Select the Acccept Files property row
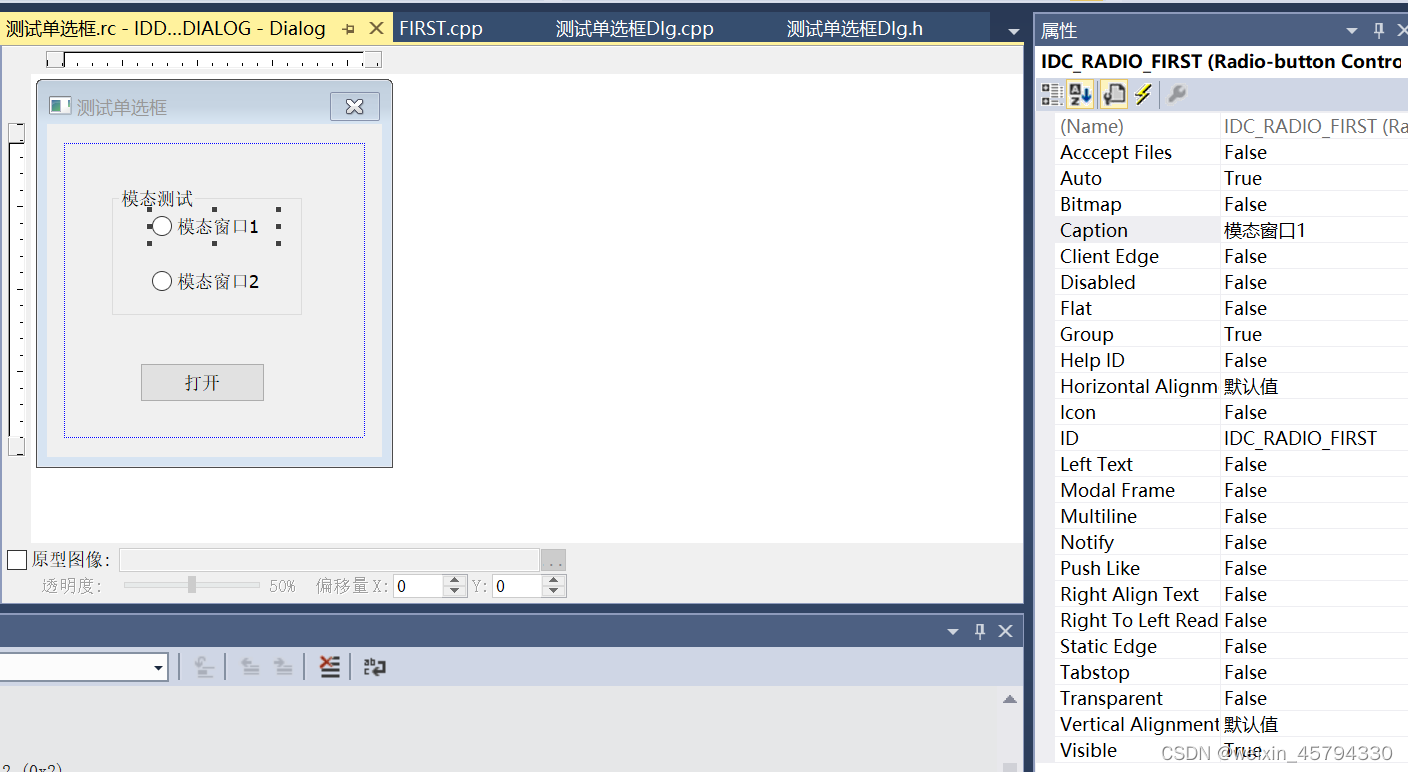 (x=1231, y=152)
